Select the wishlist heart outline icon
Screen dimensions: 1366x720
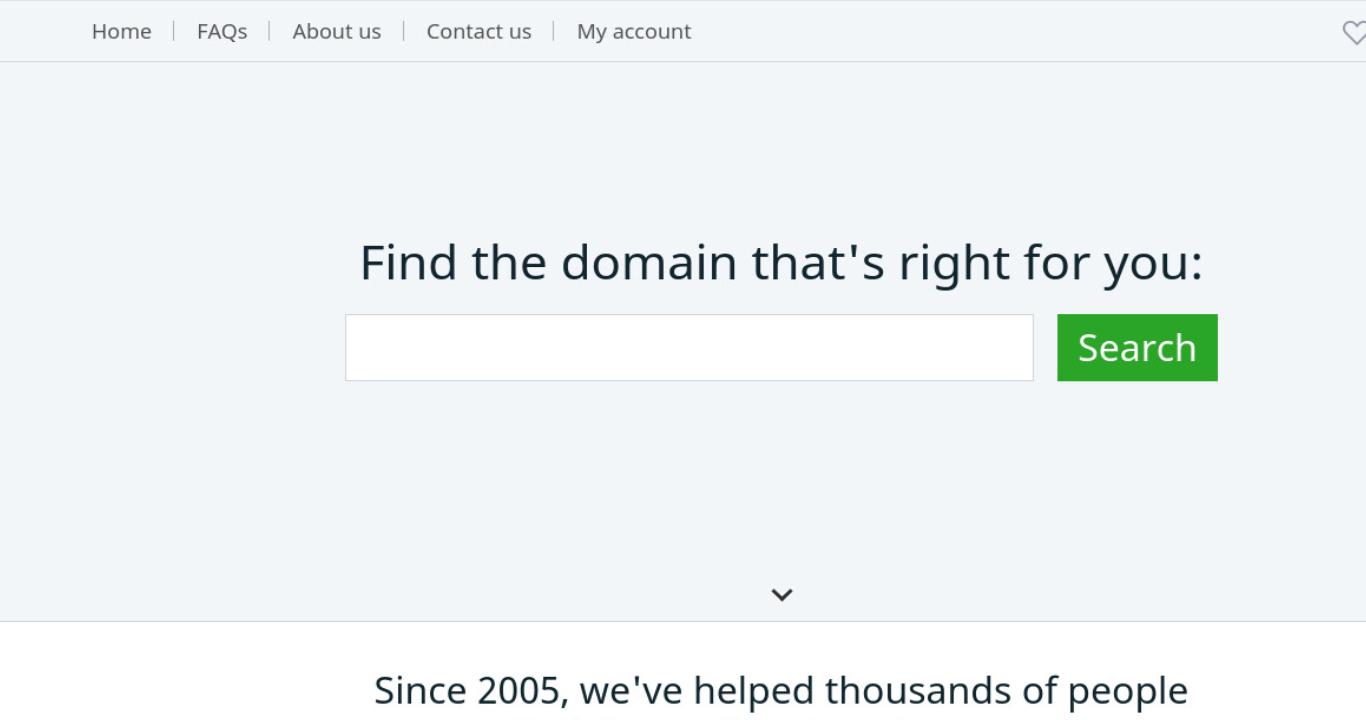tap(1354, 33)
